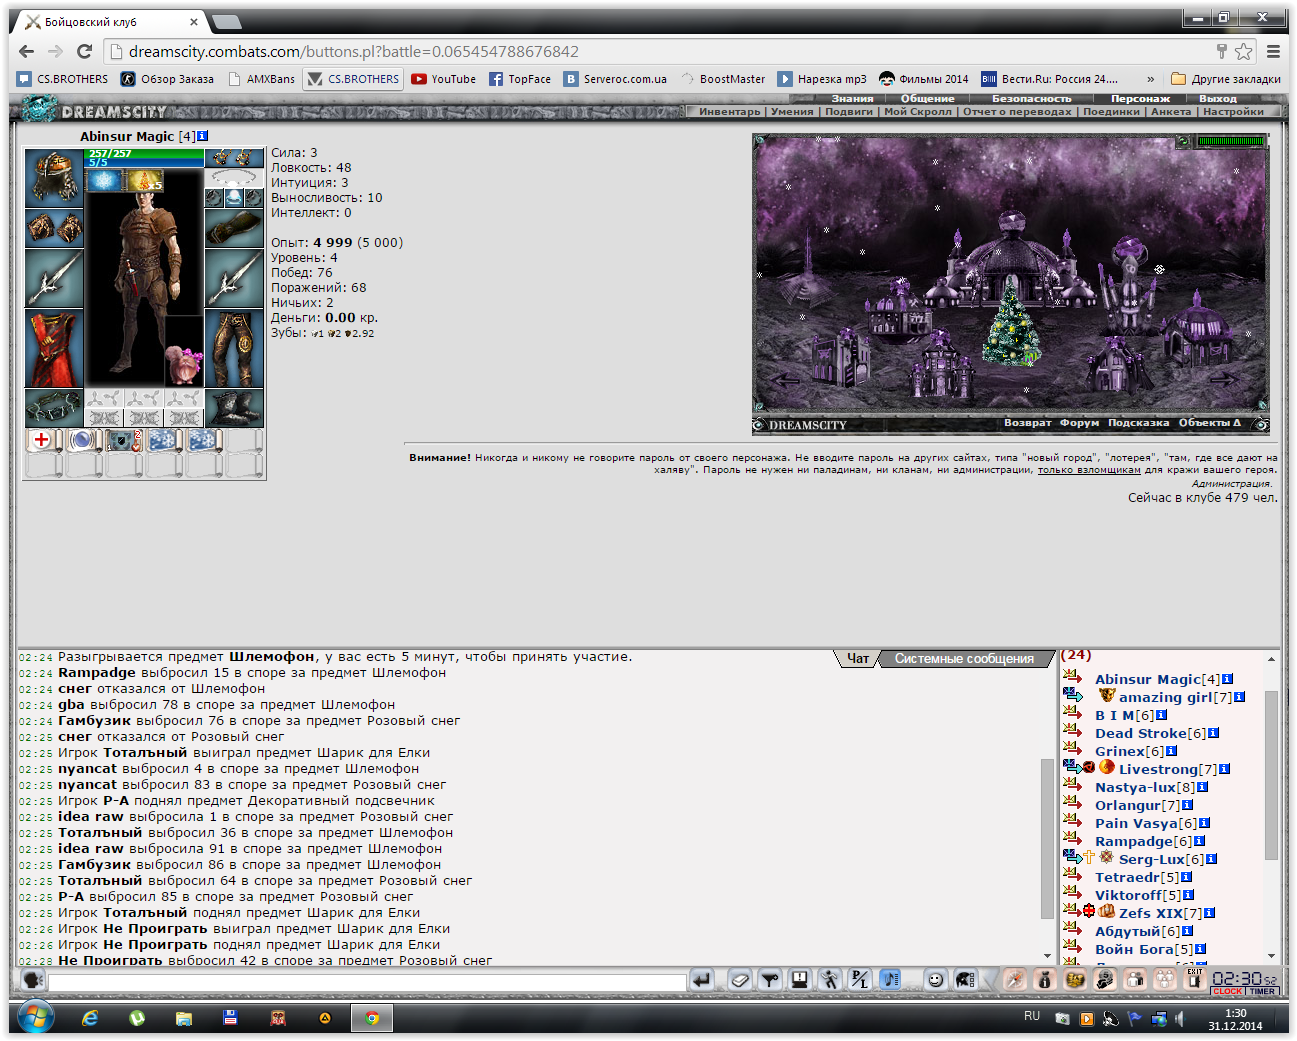Switch to Системные сообщения tab
This screenshot has width=1297, height=1041.
click(x=964, y=658)
